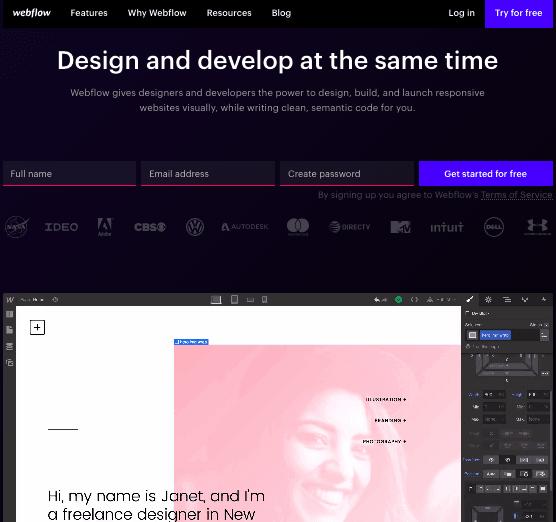The height and width of the screenshot is (522, 556).
Task: Open the Style Manager panel tab
Action: 525,300
